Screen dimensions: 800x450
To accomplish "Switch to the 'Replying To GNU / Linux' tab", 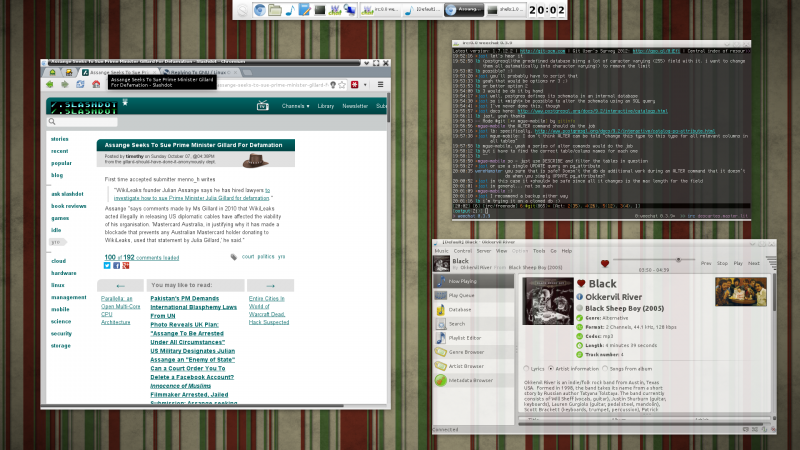I will click(200, 72).
